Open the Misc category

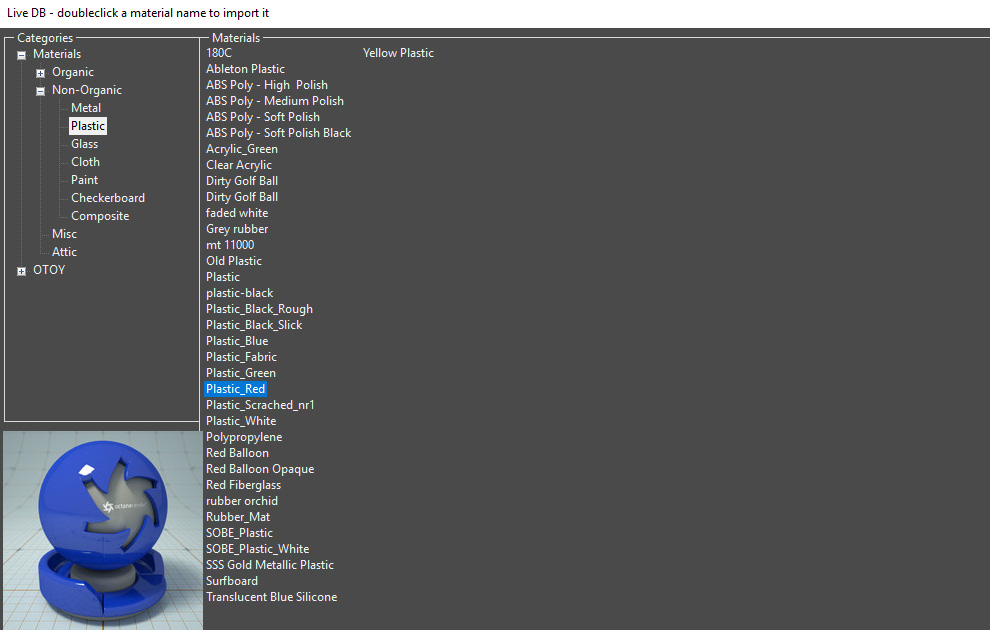[64, 234]
